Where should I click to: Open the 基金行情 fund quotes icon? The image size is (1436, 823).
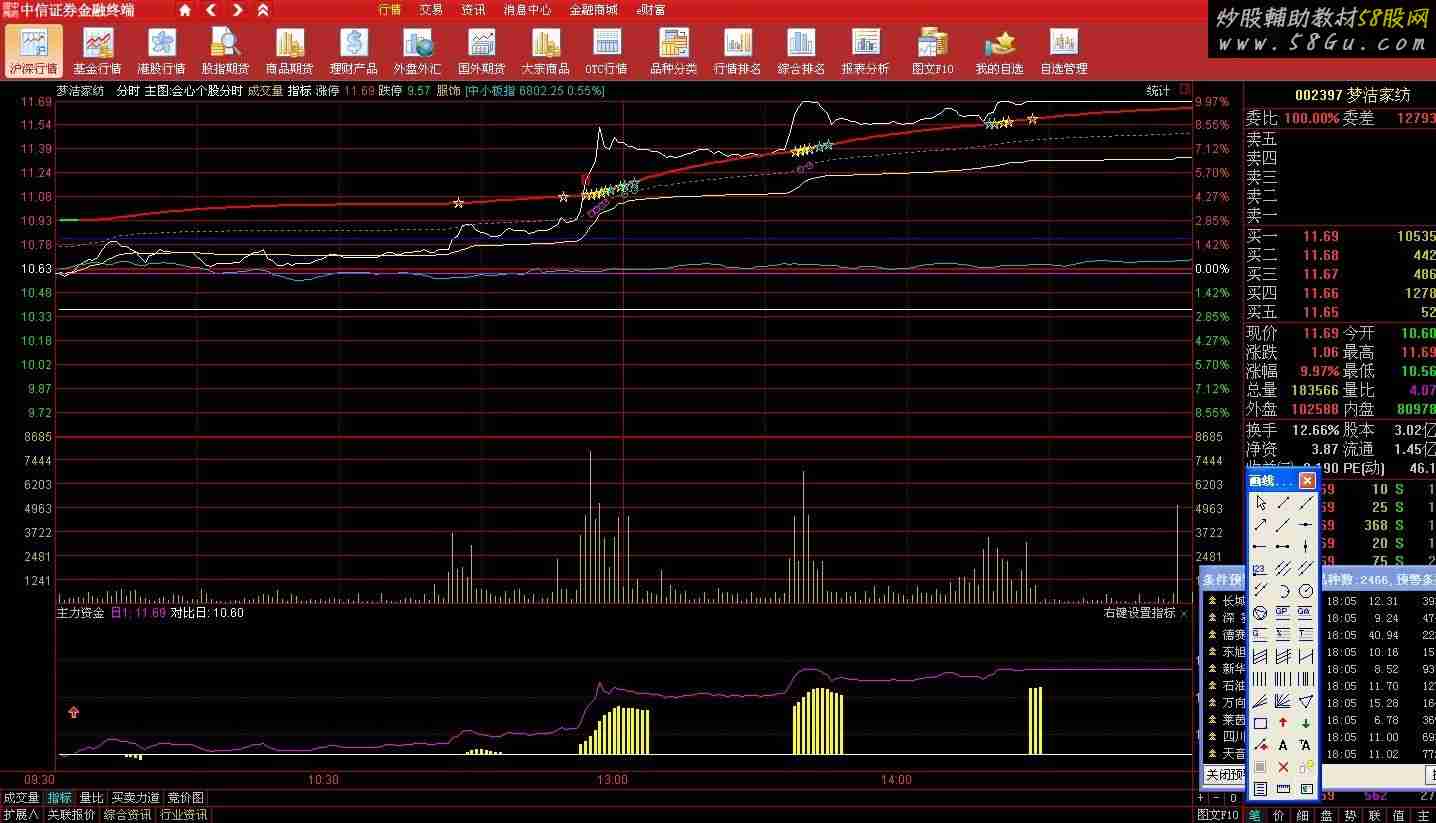(97, 50)
